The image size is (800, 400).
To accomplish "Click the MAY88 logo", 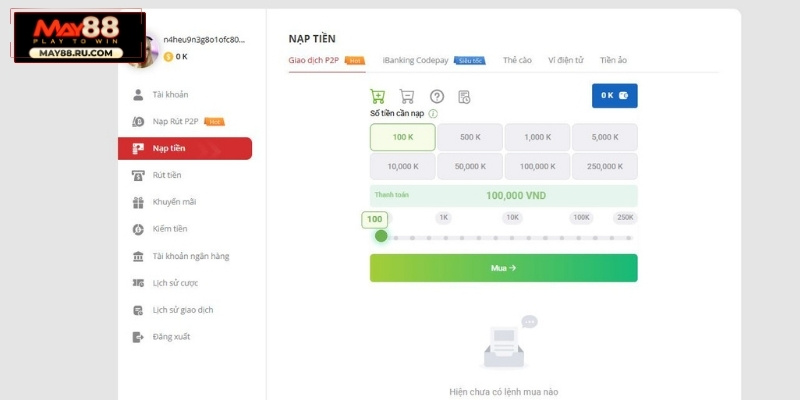I will pyautogui.click(x=79, y=37).
